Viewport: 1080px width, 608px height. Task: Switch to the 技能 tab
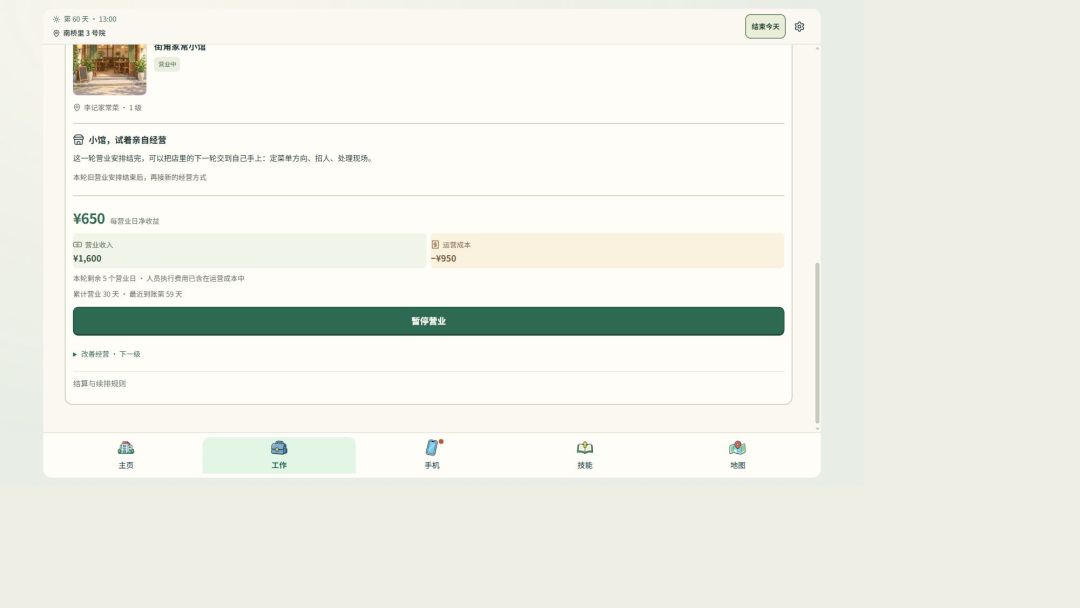(x=585, y=455)
